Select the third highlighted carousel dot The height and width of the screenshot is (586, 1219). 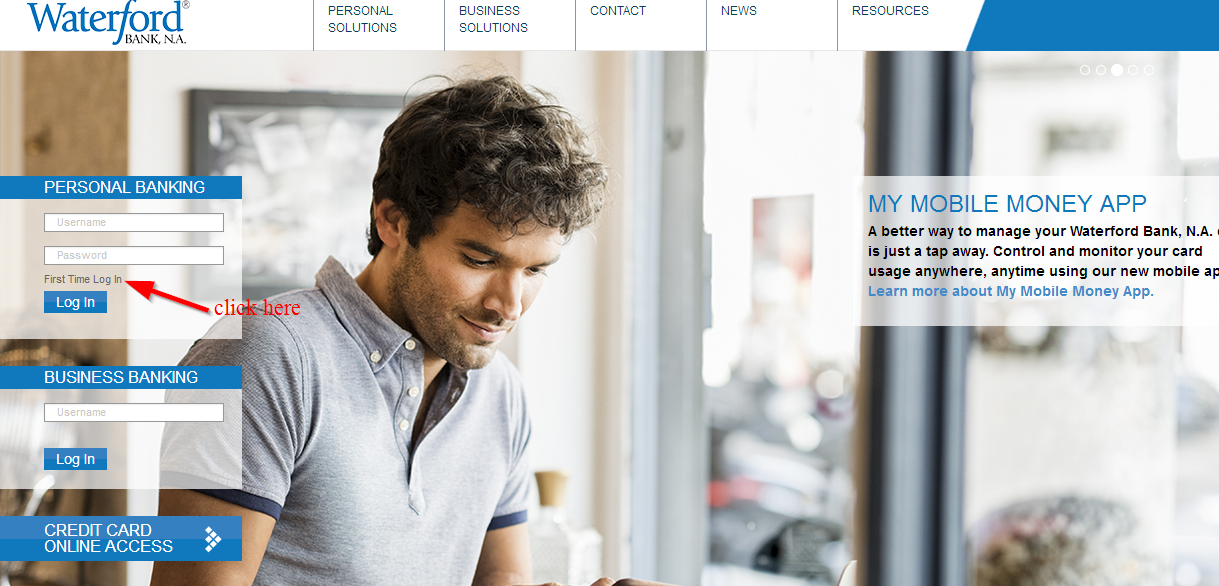point(1117,70)
